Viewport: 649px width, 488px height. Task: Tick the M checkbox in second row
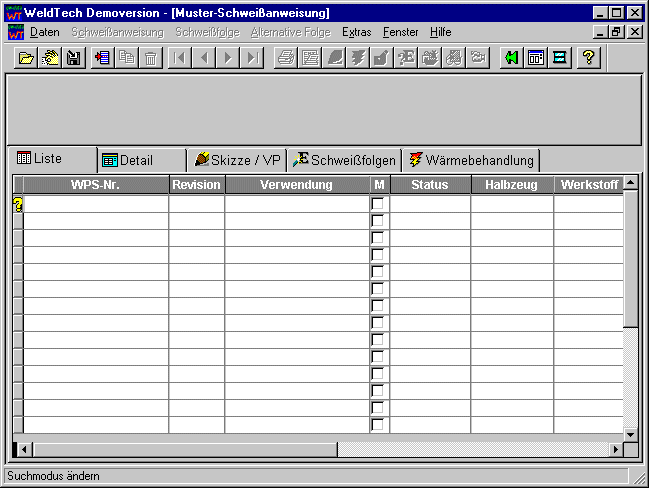click(378, 221)
